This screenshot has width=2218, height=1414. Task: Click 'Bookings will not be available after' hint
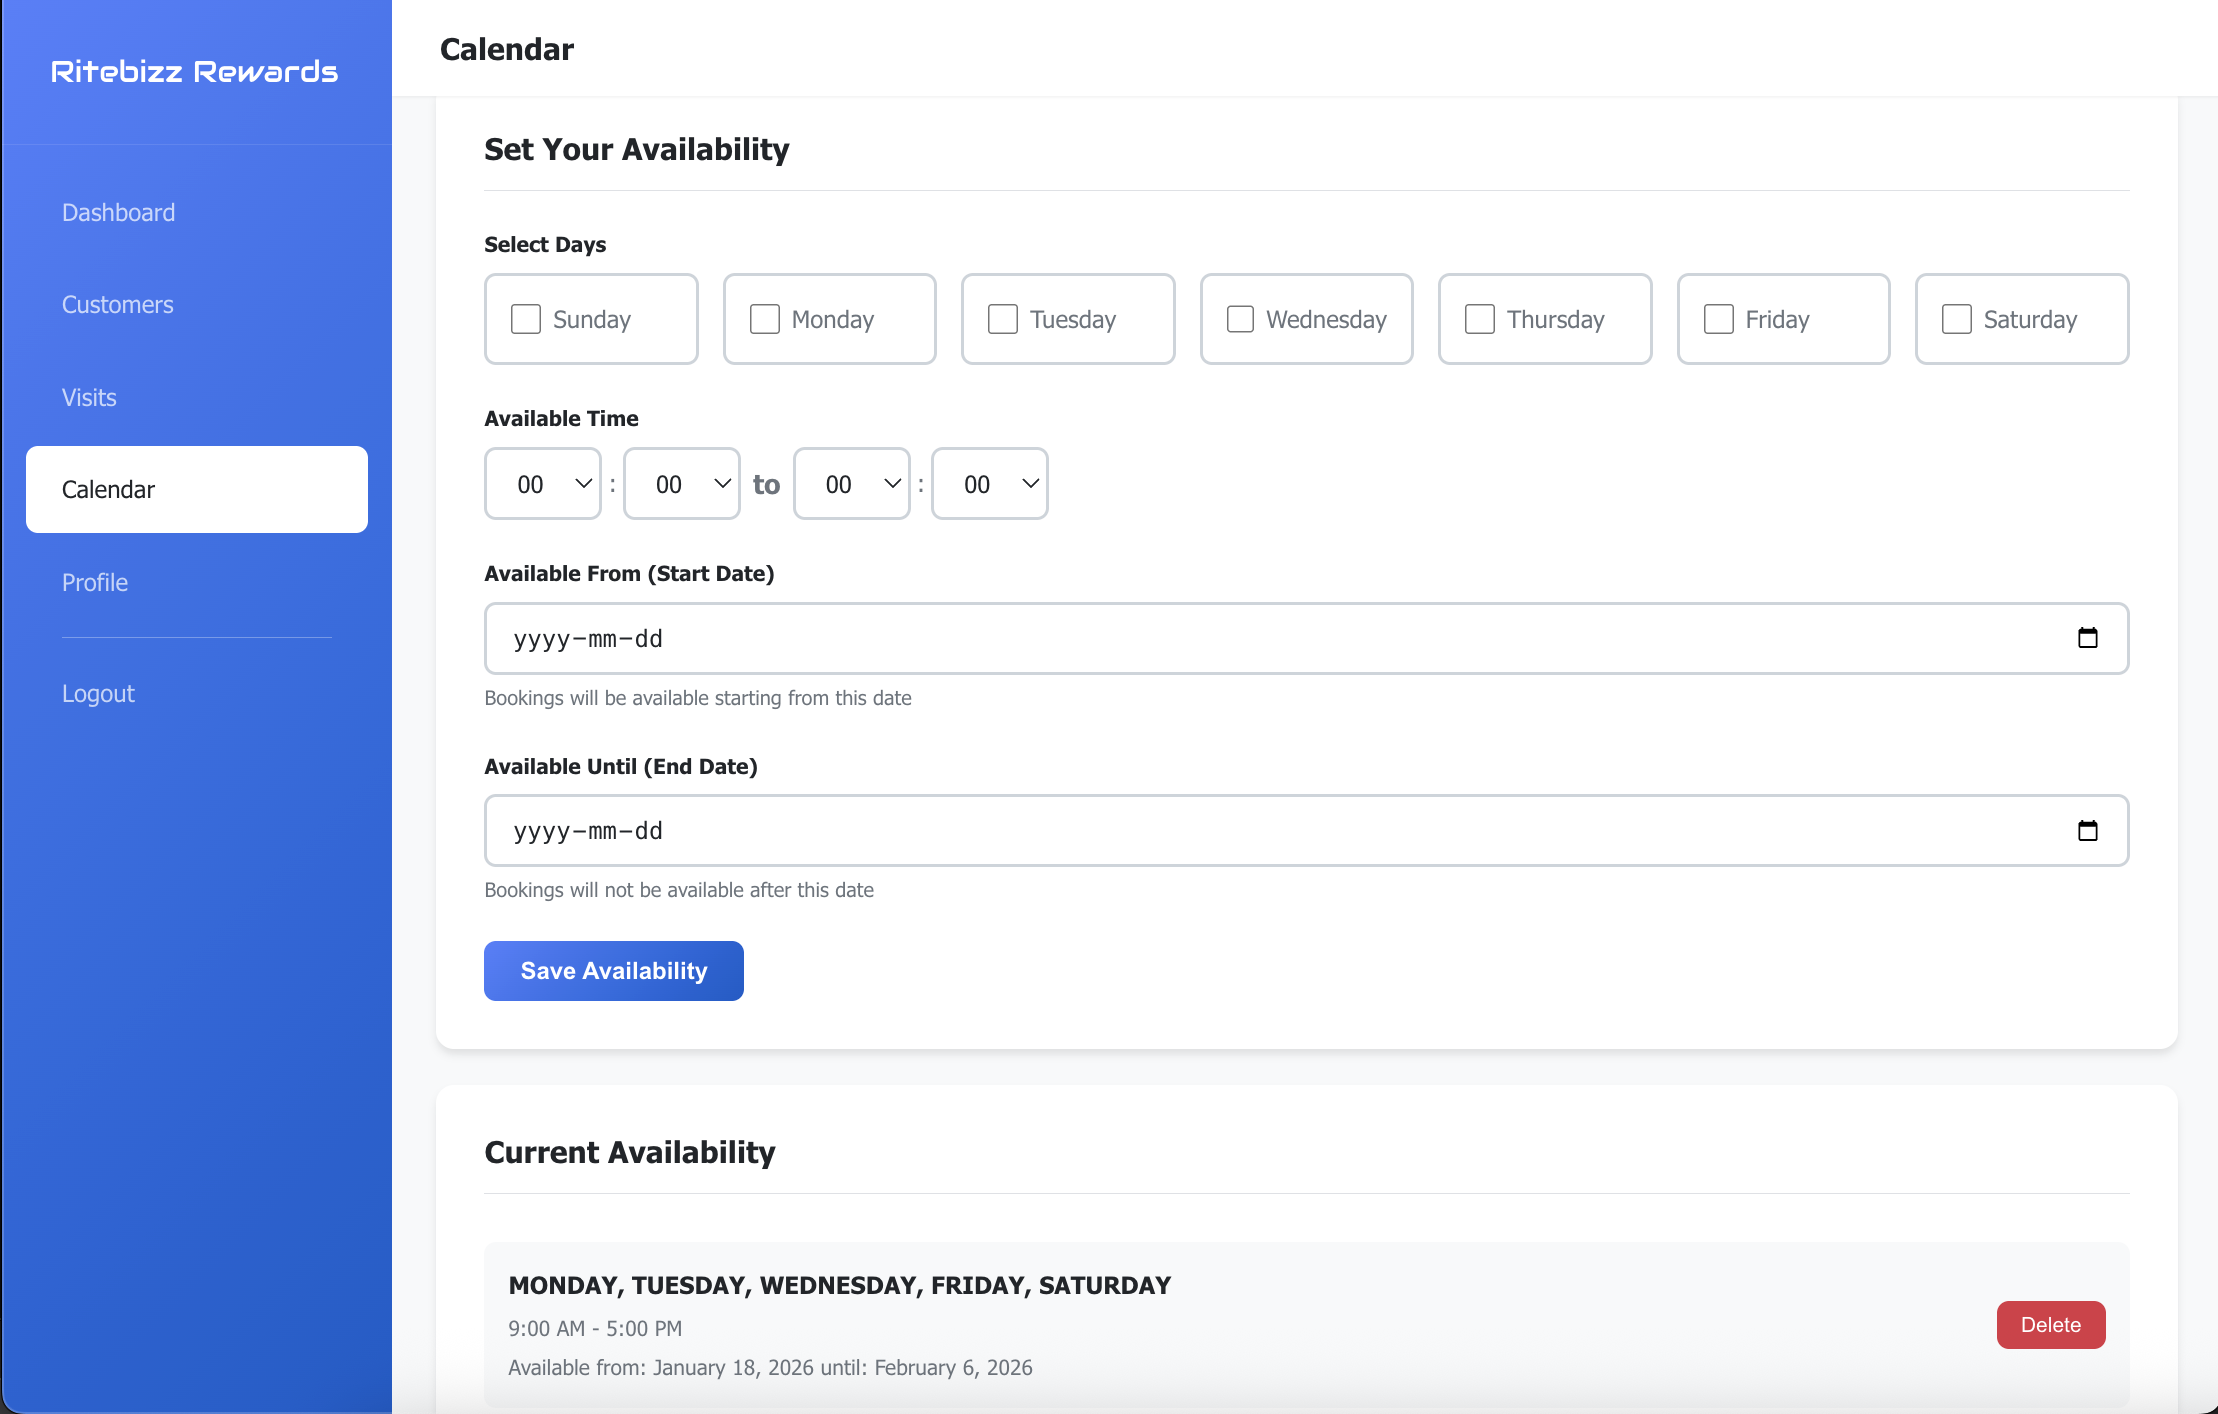[679, 890]
